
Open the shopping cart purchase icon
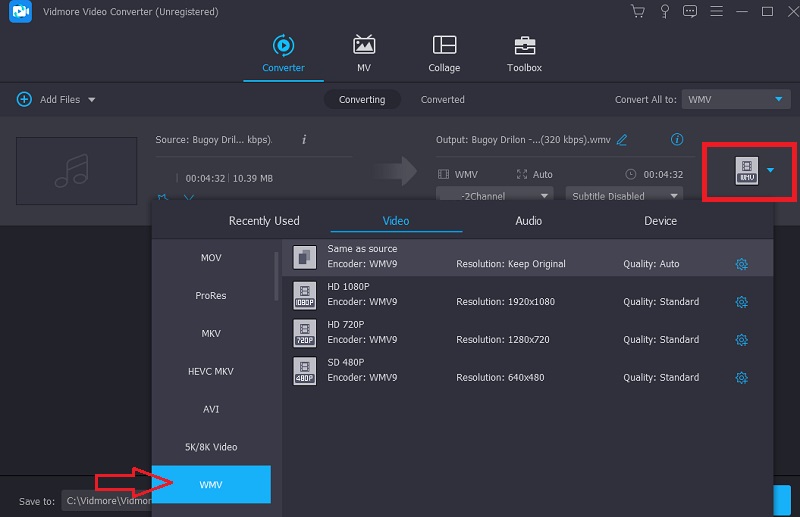click(x=637, y=12)
